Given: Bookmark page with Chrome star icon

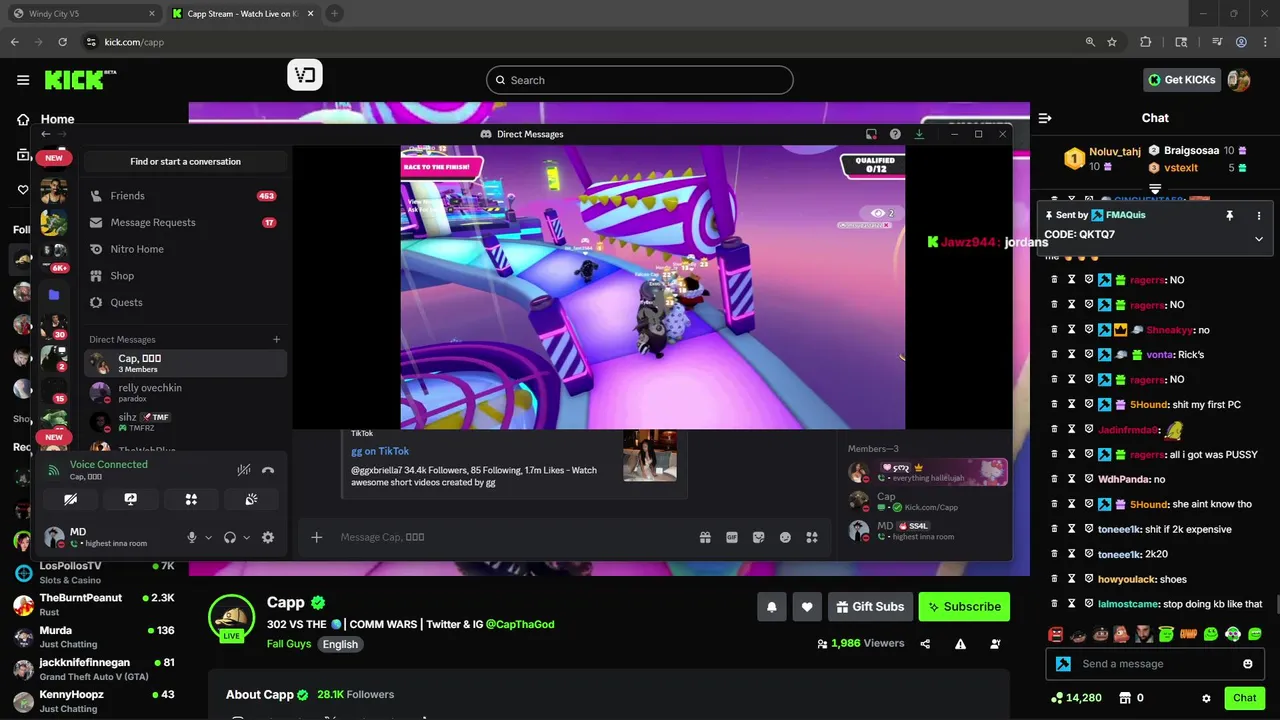Looking at the screenshot, I should (x=1112, y=42).
